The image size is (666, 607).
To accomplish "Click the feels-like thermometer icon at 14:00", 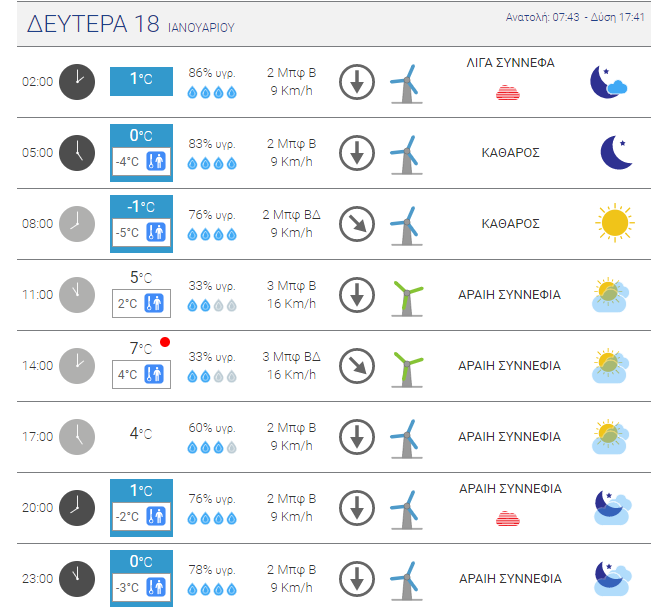I will click(154, 374).
